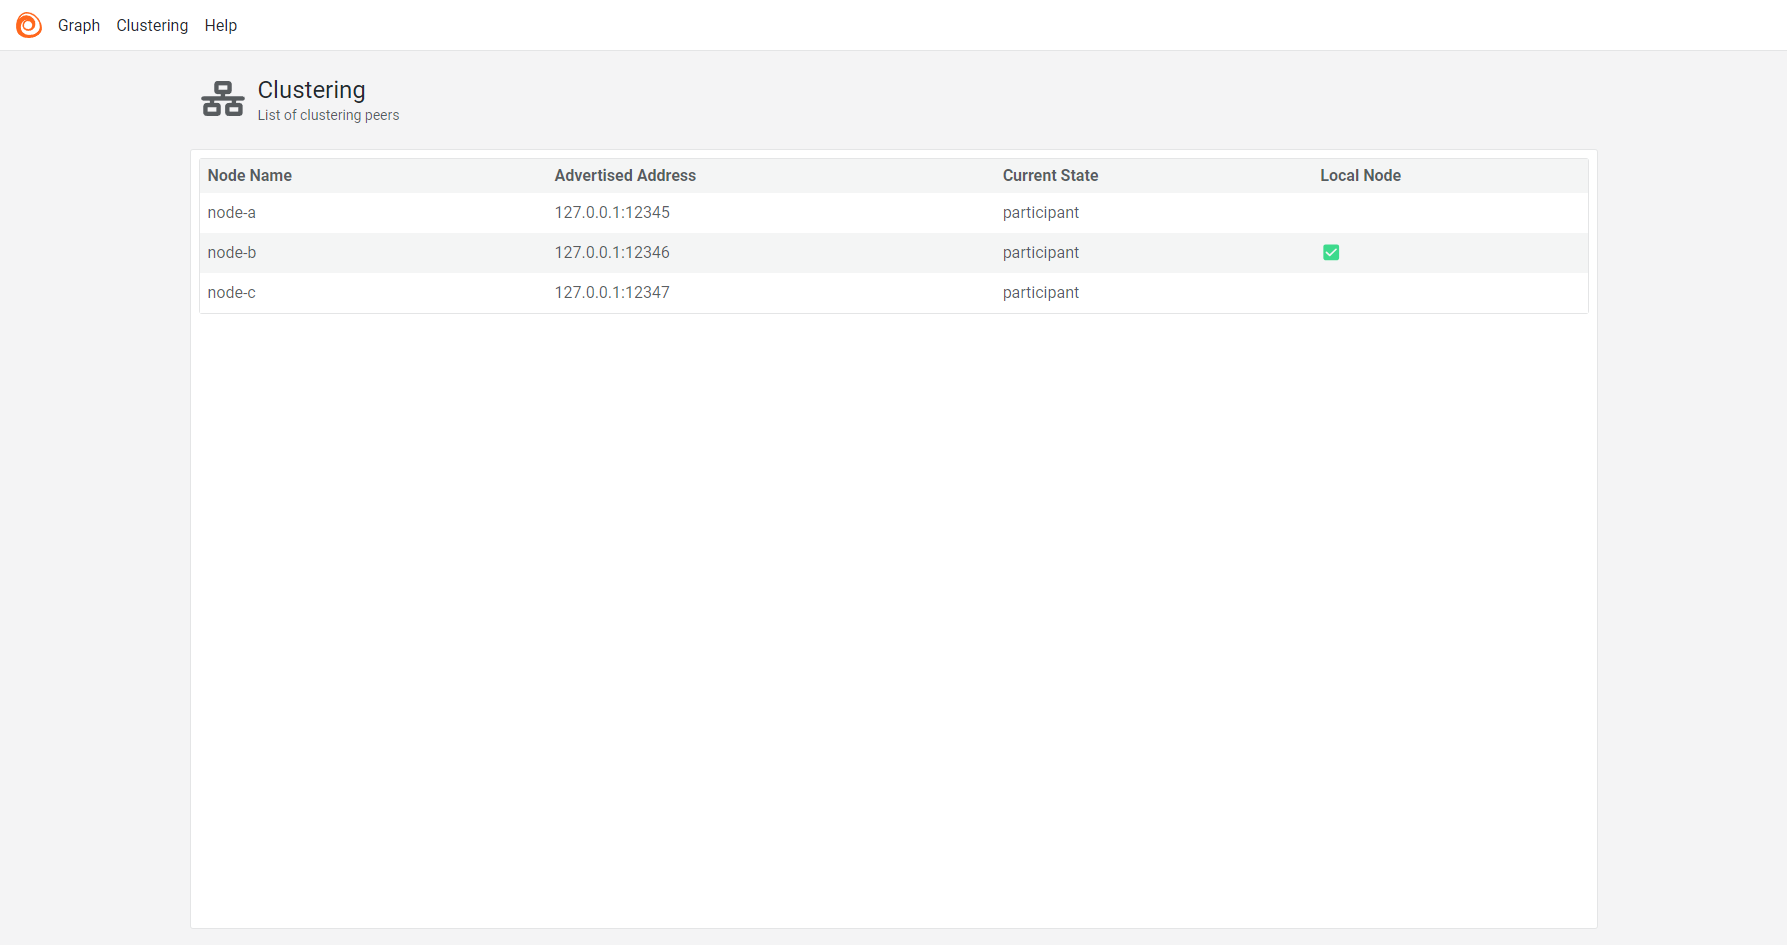Sort by the Node Name column header

pos(250,175)
